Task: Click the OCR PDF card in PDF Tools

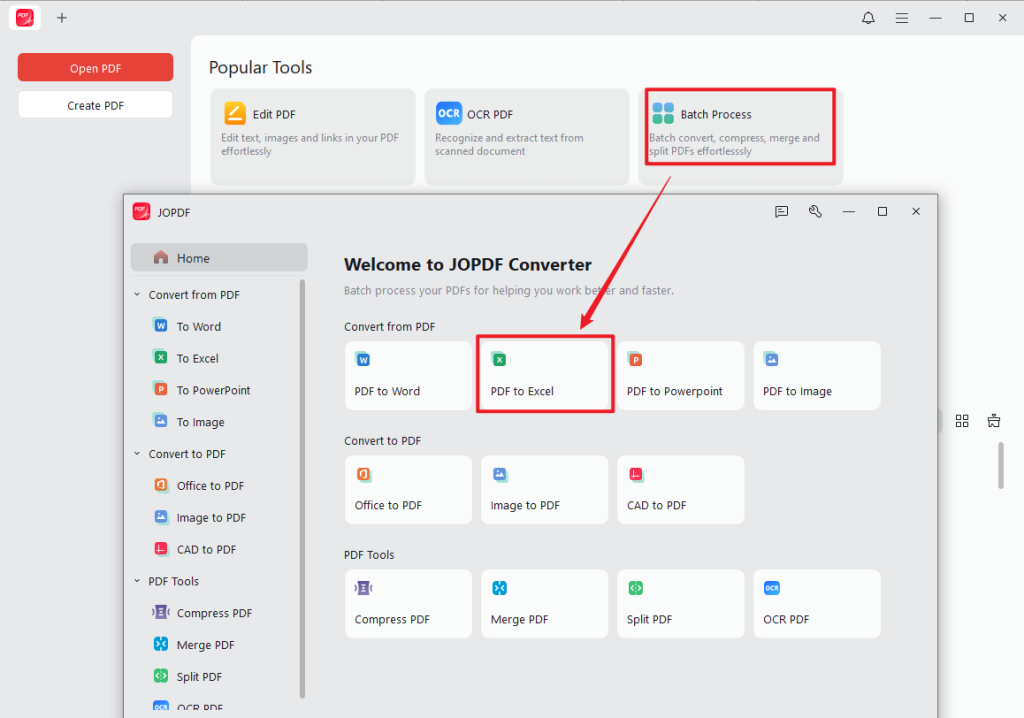Action: point(817,604)
